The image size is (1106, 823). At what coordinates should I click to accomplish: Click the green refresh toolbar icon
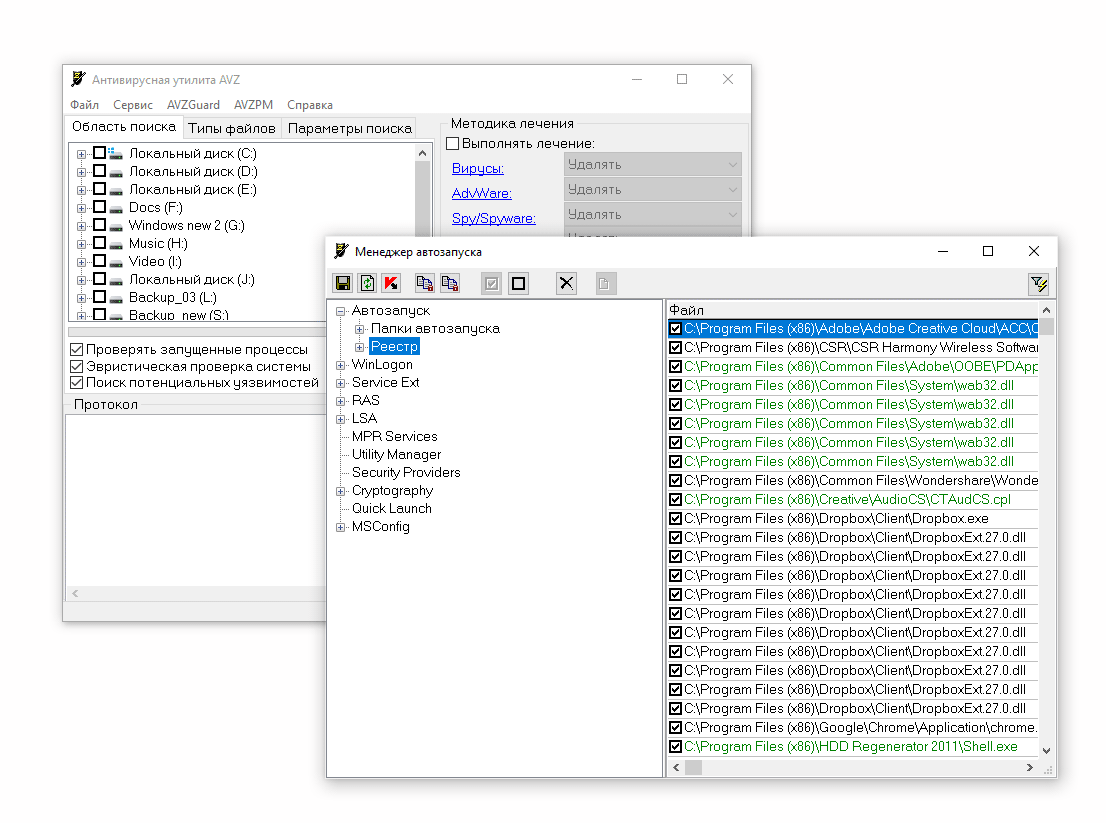click(x=367, y=283)
